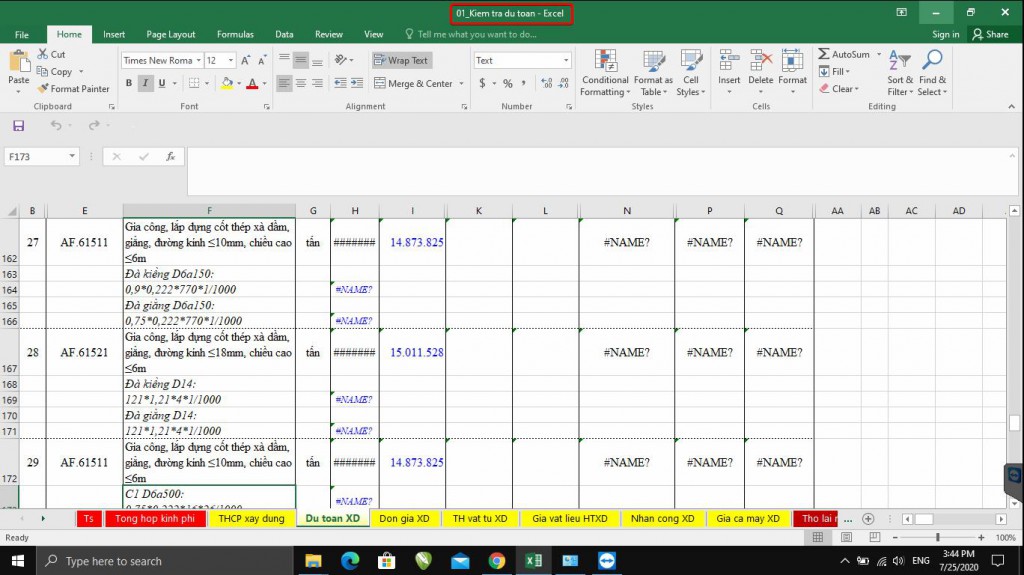Open the Fill dropdown
Viewport: 1024px width, 575px height.
[x=834, y=71]
